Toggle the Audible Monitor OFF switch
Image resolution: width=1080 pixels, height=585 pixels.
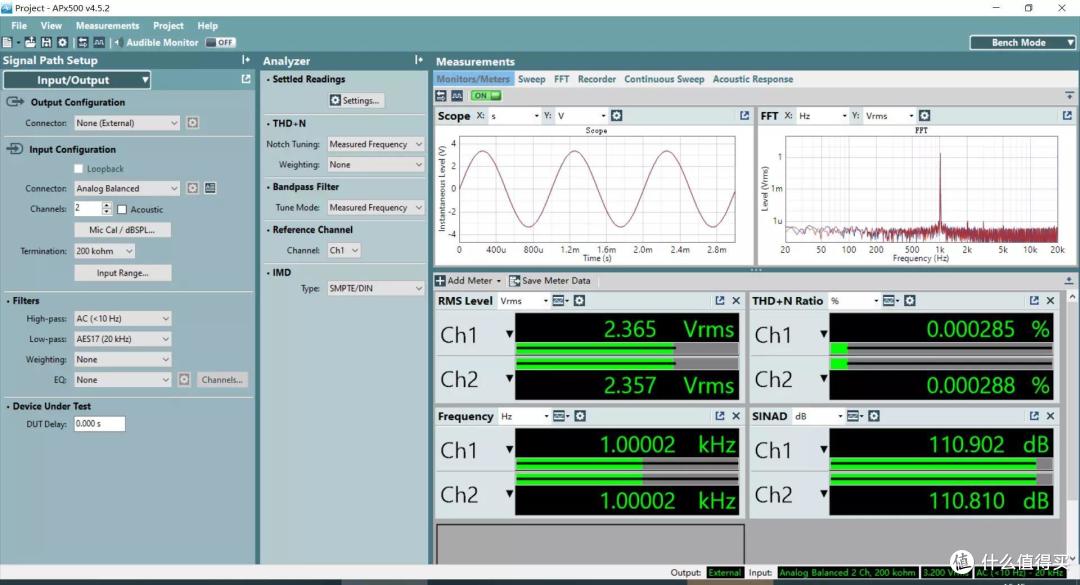click(x=220, y=42)
